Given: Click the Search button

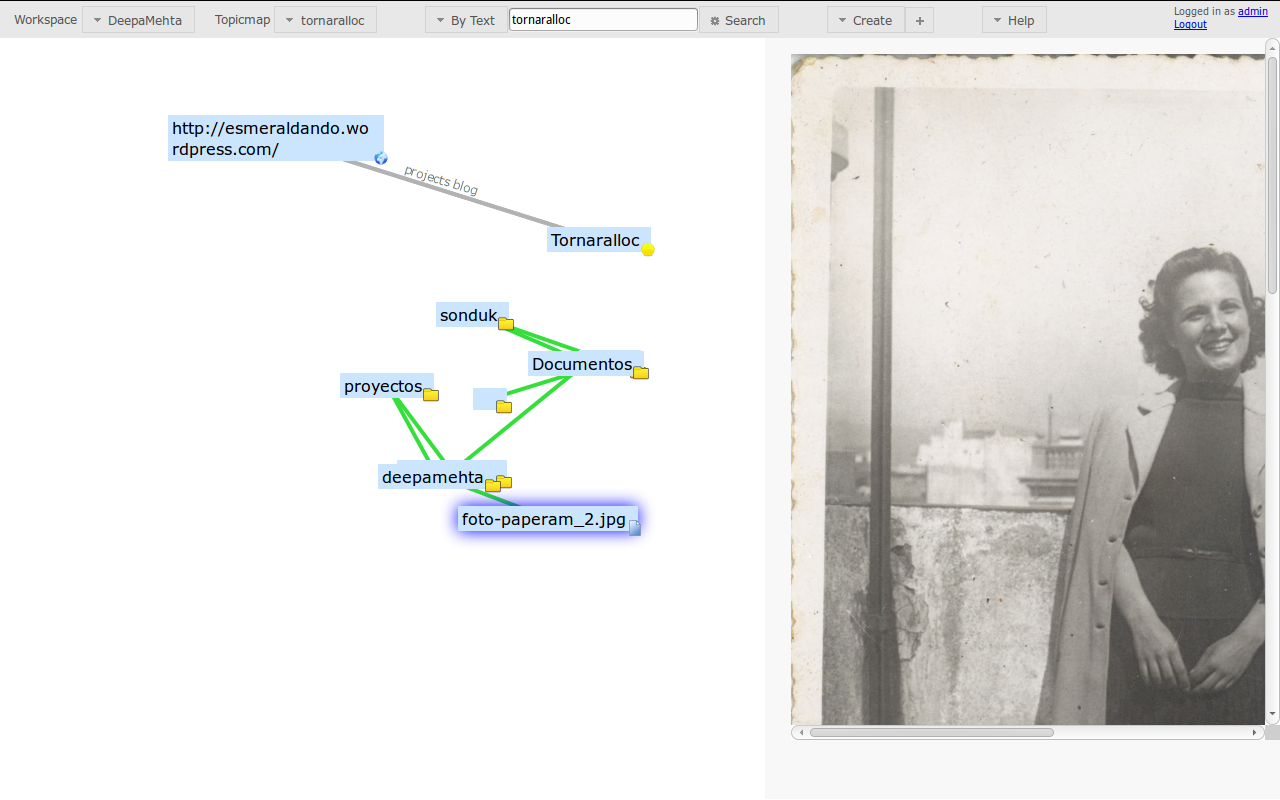Looking at the screenshot, I should [x=738, y=20].
